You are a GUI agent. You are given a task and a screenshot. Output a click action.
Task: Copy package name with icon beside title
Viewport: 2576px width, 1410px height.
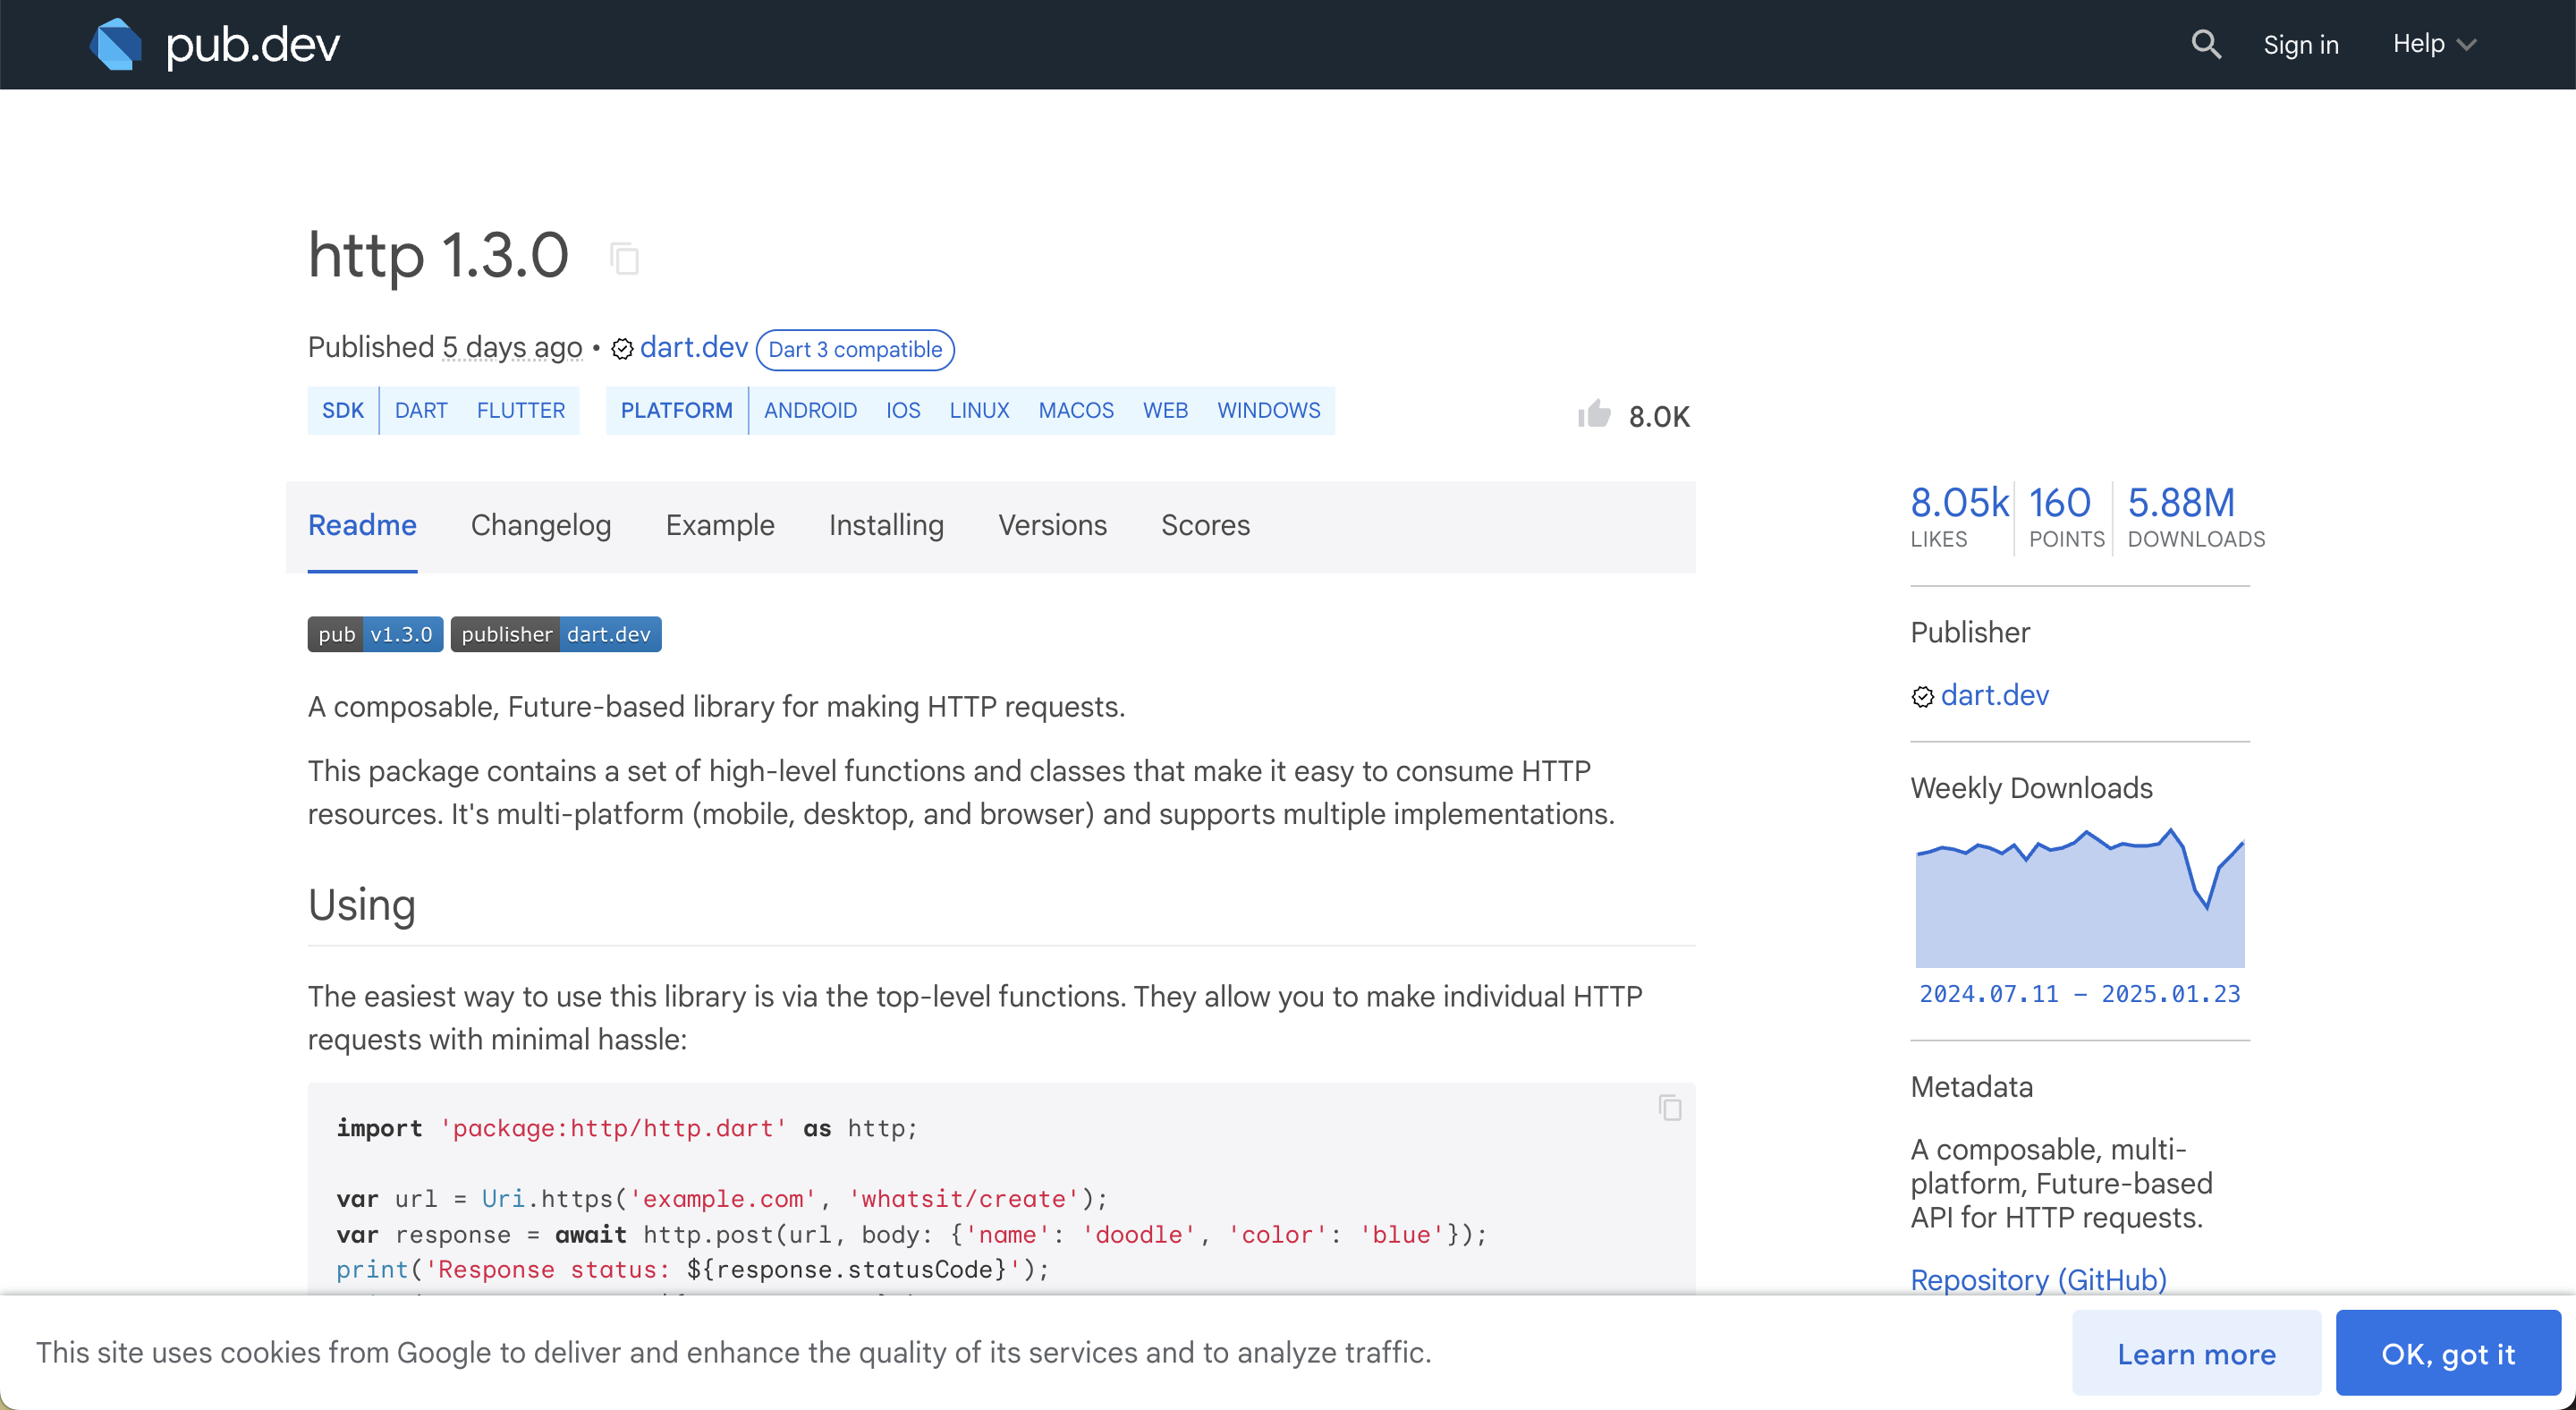click(x=624, y=259)
